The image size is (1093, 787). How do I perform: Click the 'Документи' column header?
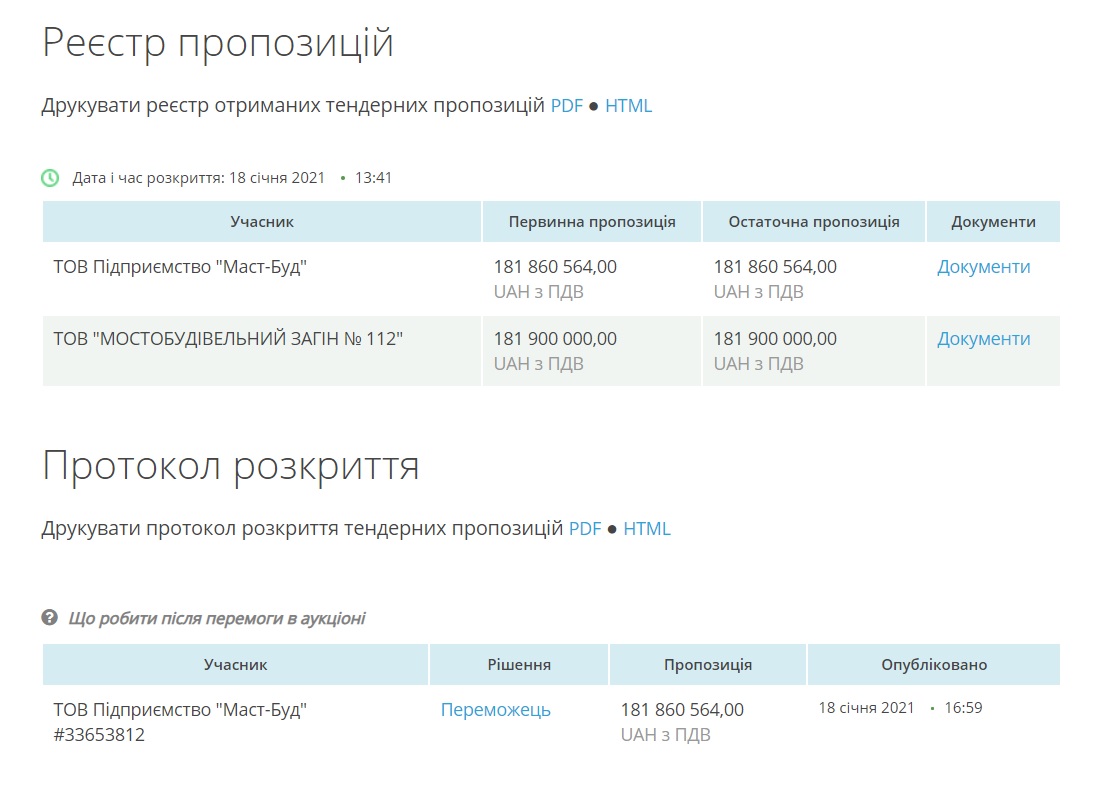point(993,222)
